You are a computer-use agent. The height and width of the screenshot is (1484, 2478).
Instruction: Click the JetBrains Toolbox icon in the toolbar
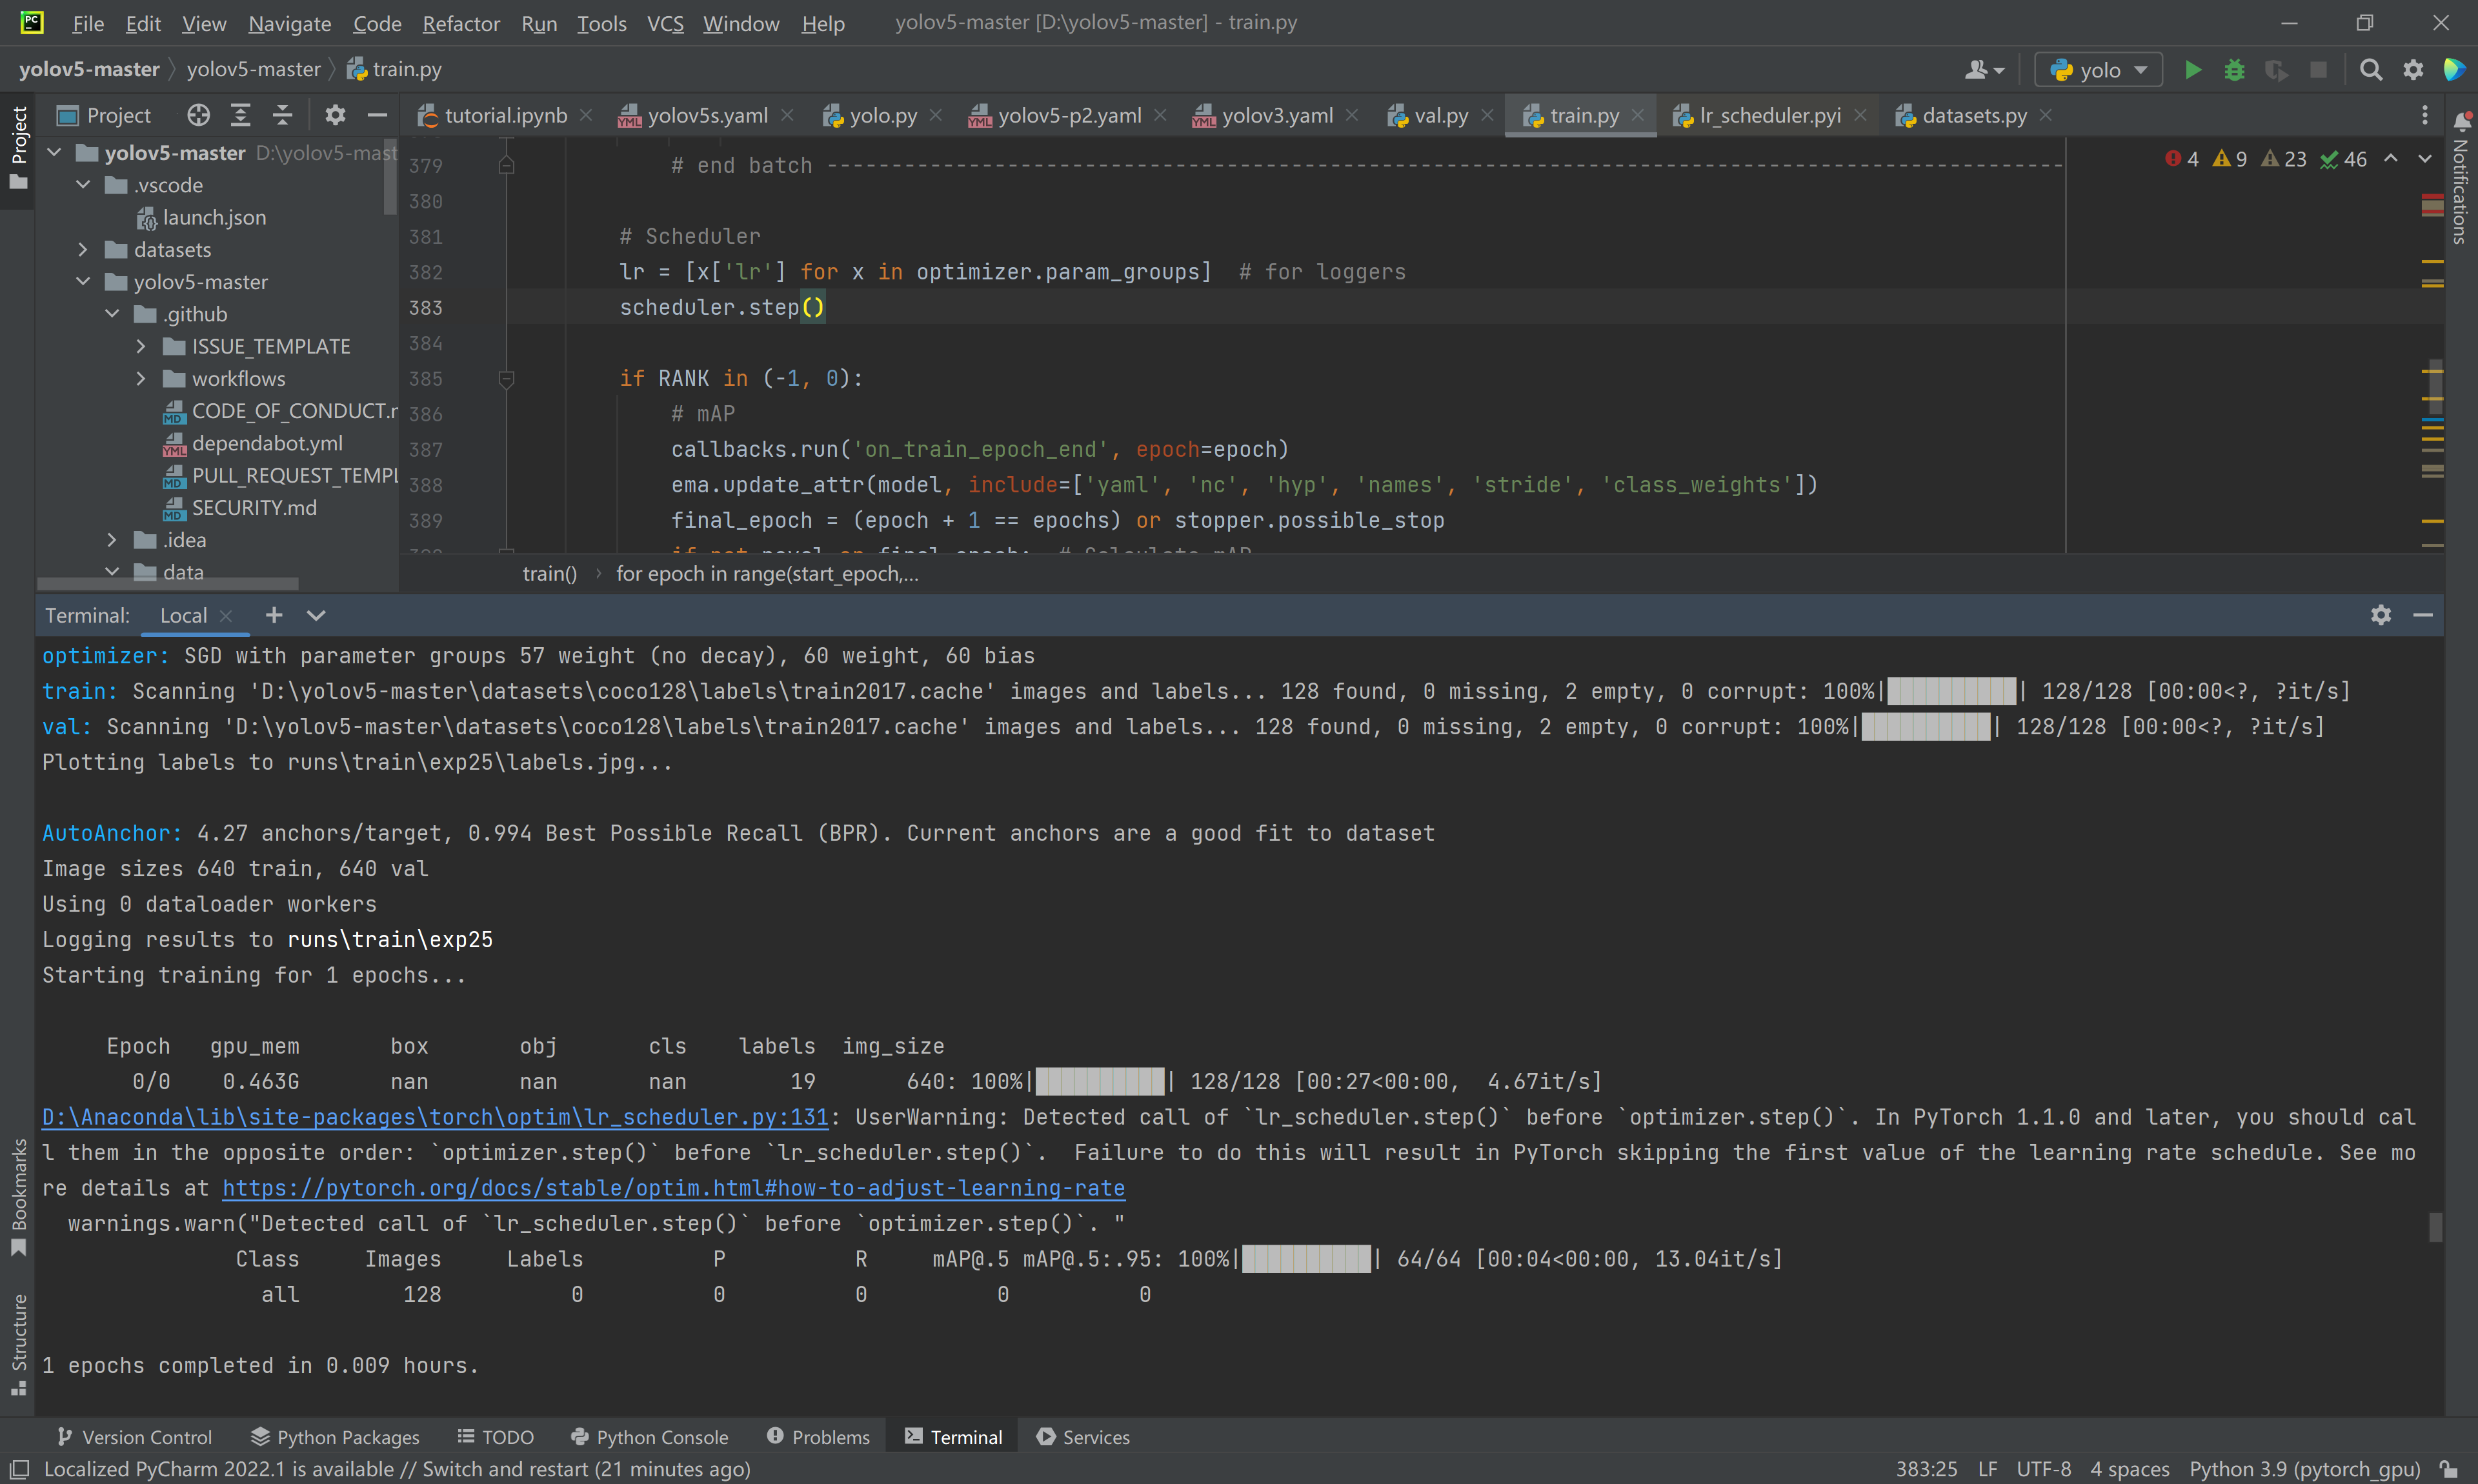tap(2454, 70)
